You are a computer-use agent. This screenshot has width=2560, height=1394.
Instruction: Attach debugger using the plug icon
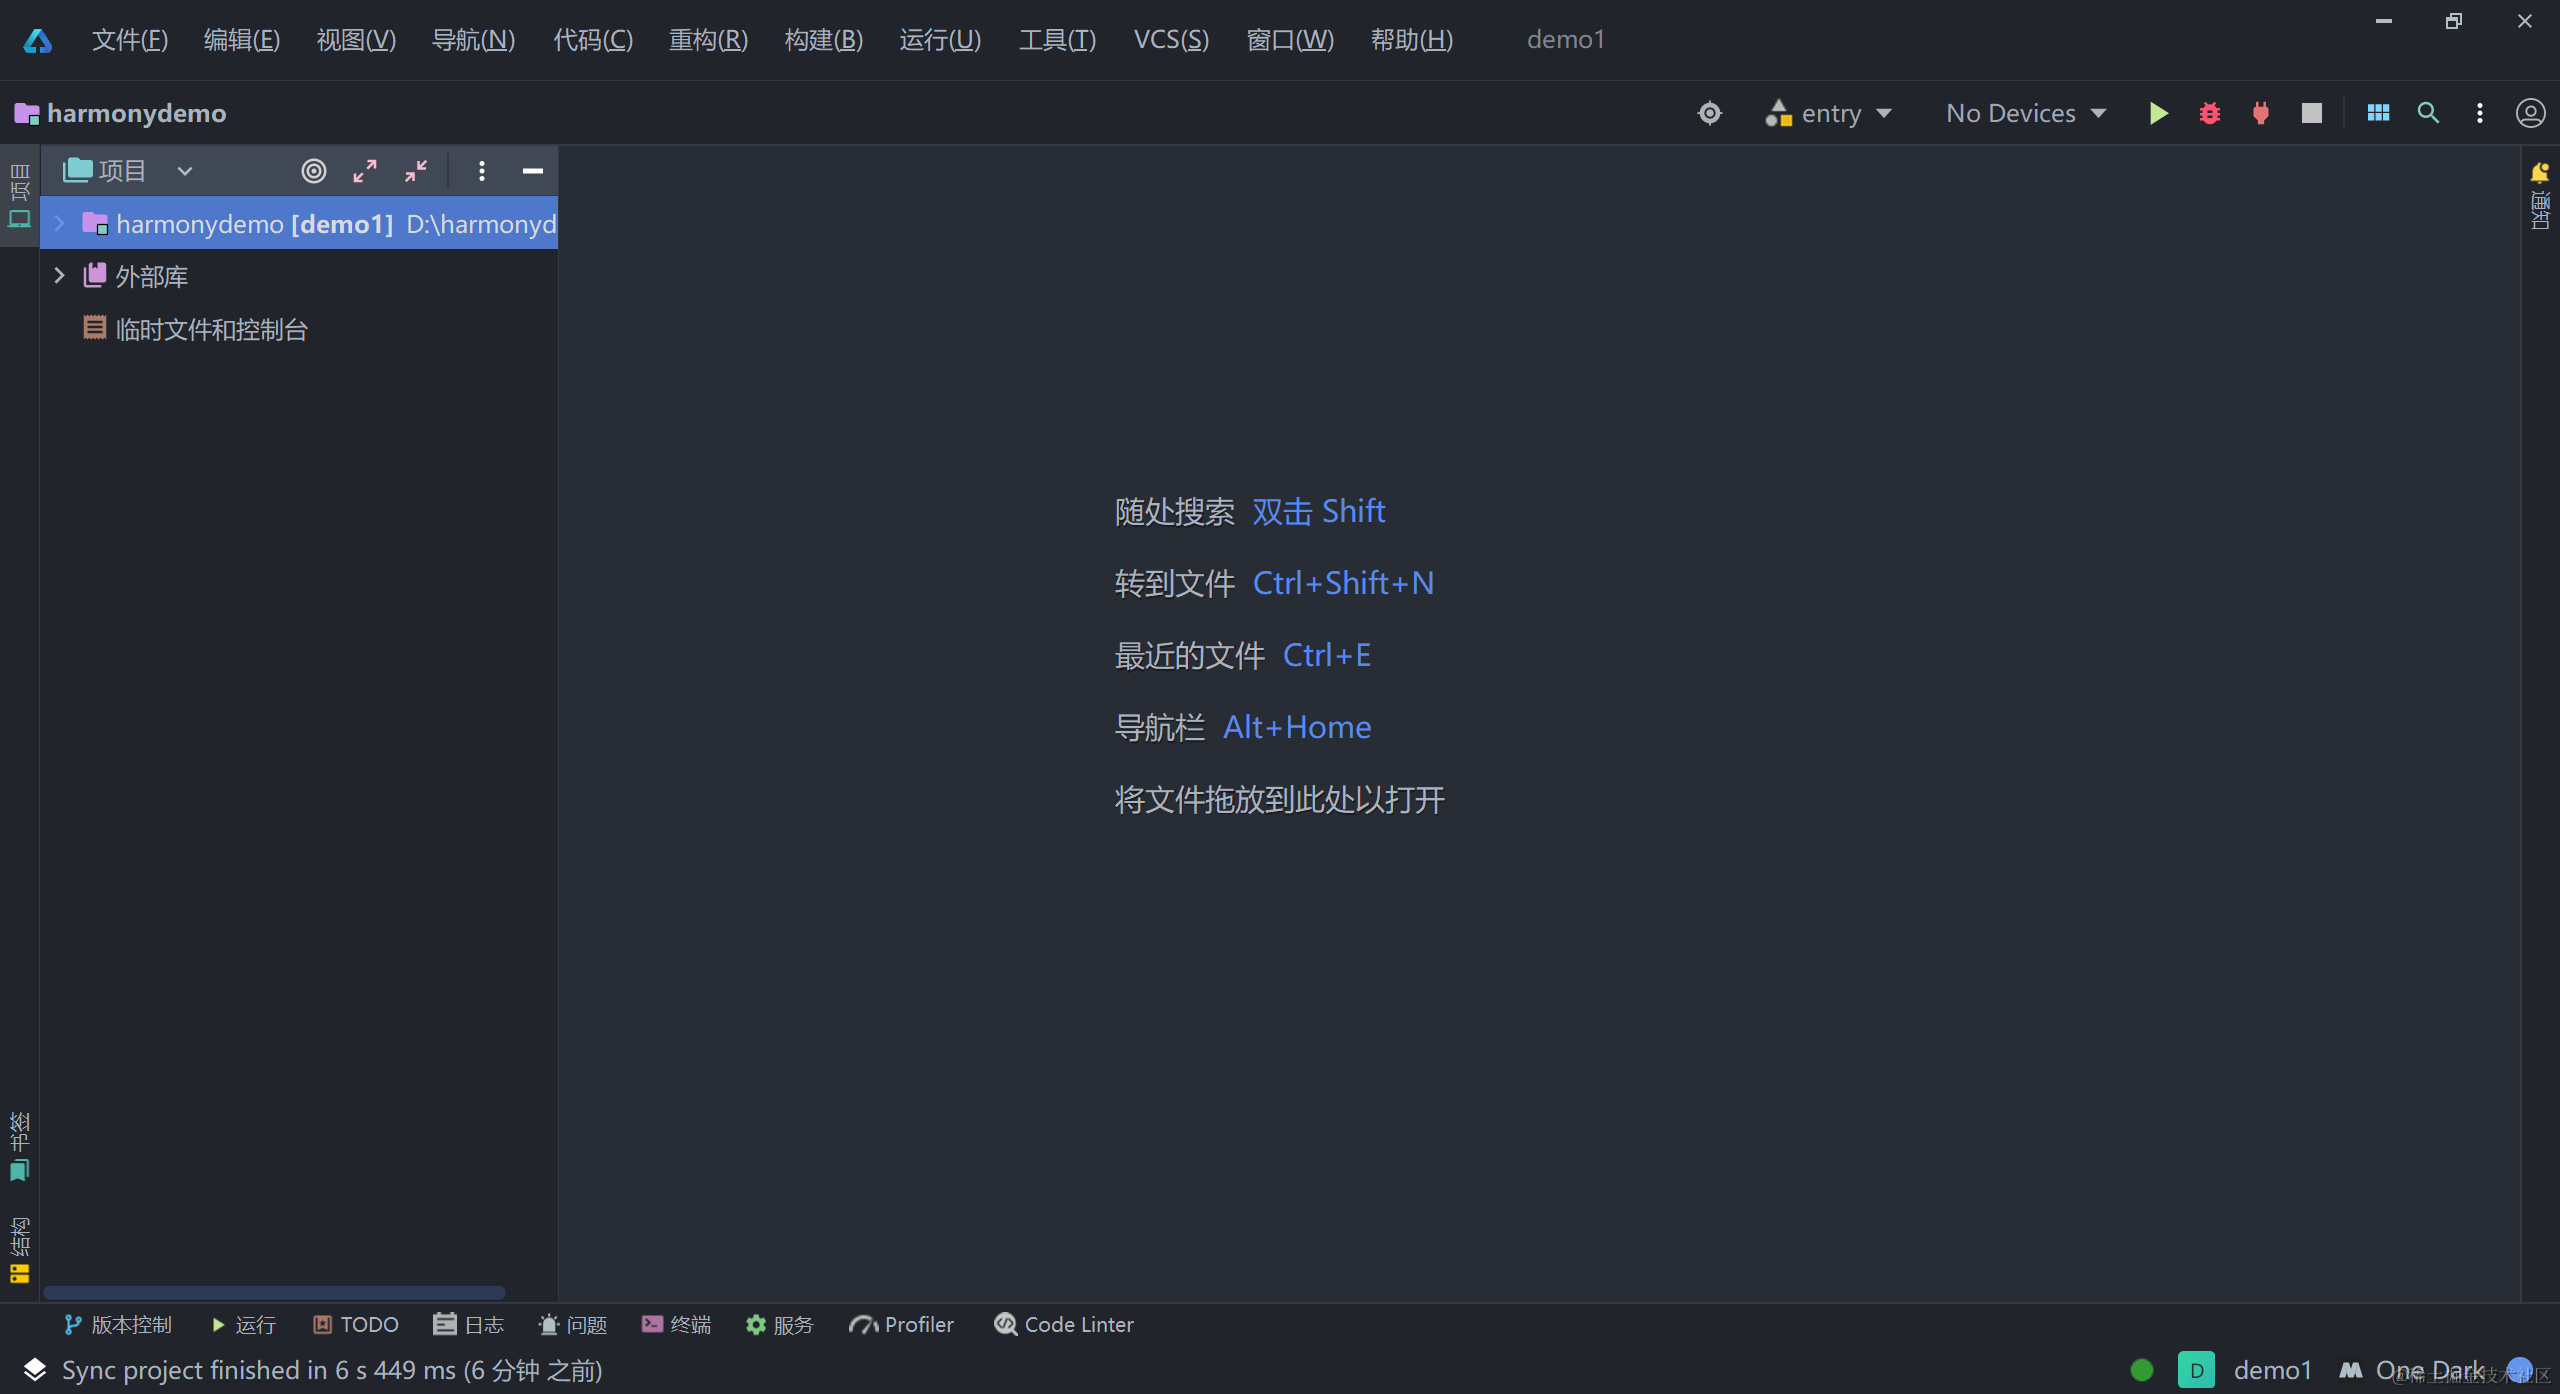click(x=2259, y=113)
